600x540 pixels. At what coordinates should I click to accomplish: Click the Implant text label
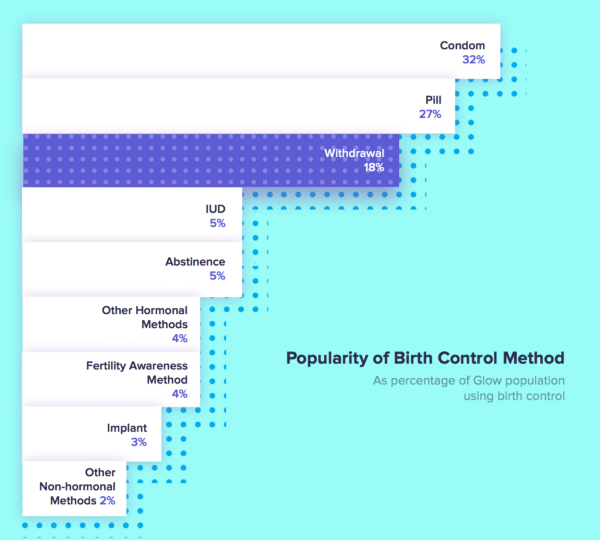tap(127, 427)
